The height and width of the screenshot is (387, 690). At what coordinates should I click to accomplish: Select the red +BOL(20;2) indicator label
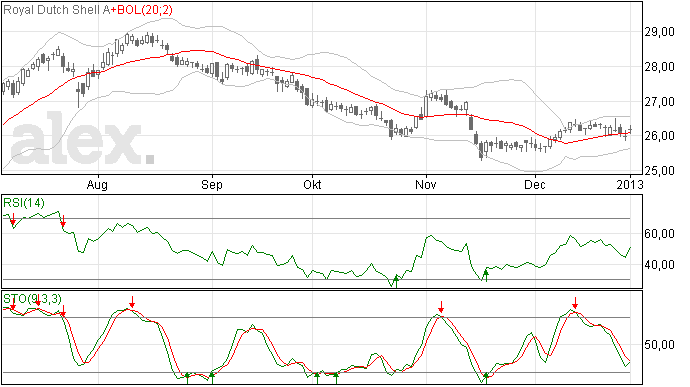pos(141,10)
